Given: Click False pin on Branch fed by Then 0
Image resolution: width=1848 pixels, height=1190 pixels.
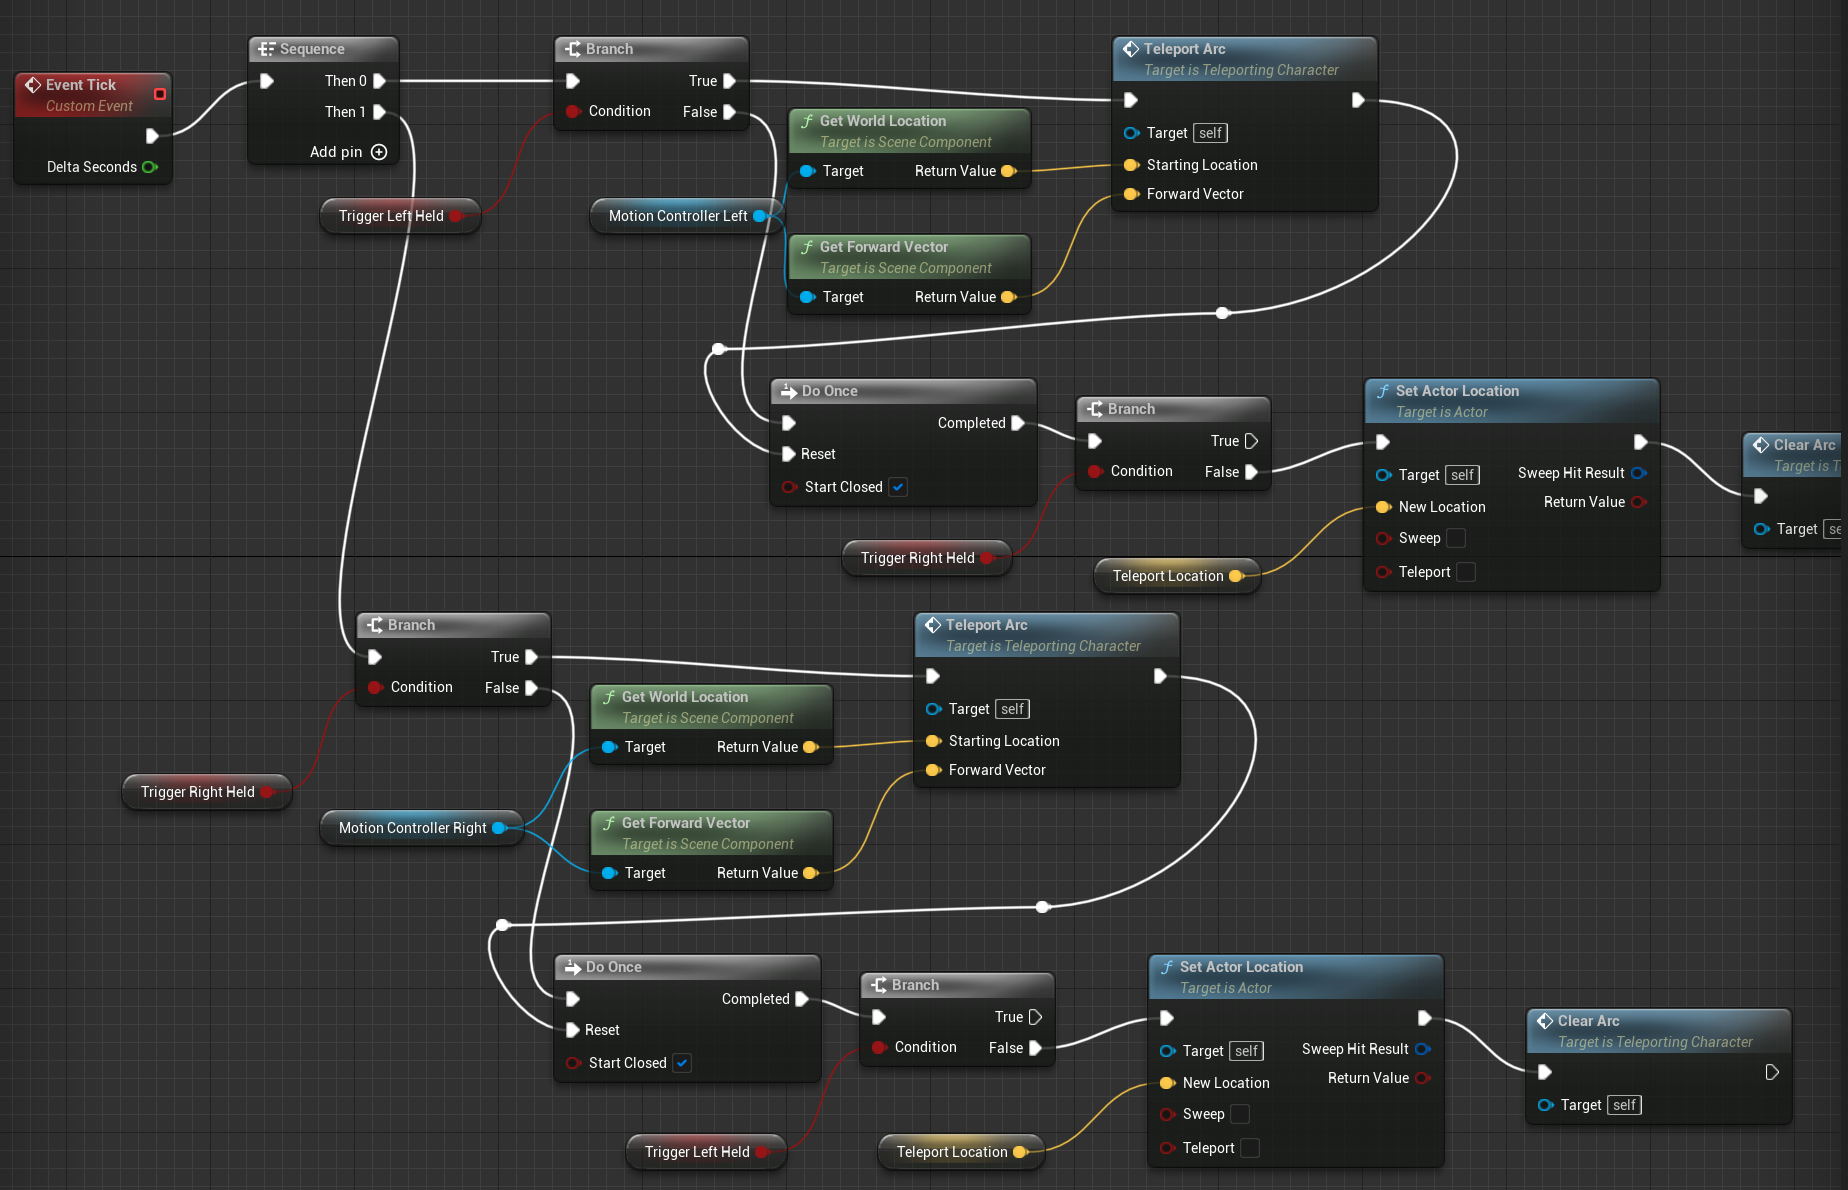Looking at the screenshot, I should coord(729,112).
